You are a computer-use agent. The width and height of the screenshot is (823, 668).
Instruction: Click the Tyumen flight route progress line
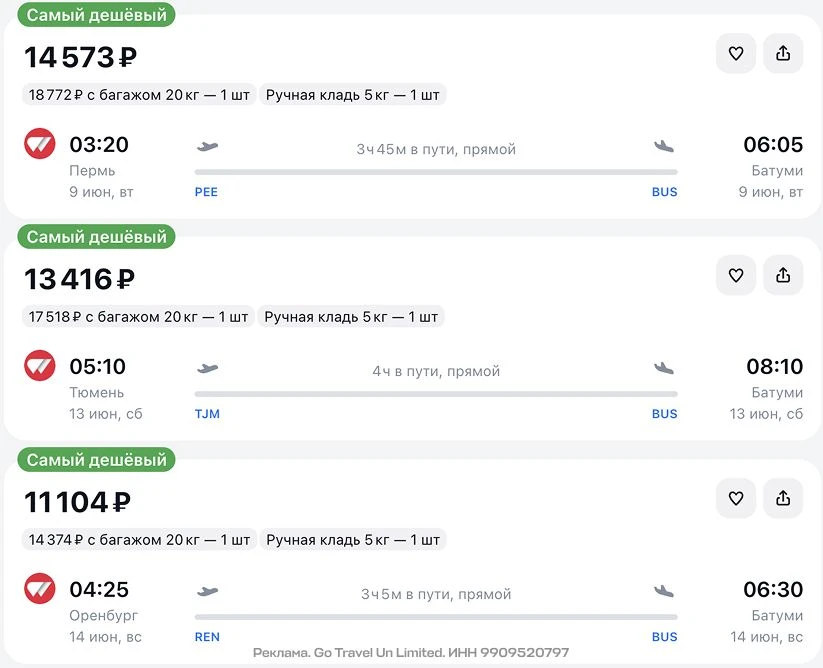[436, 394]
